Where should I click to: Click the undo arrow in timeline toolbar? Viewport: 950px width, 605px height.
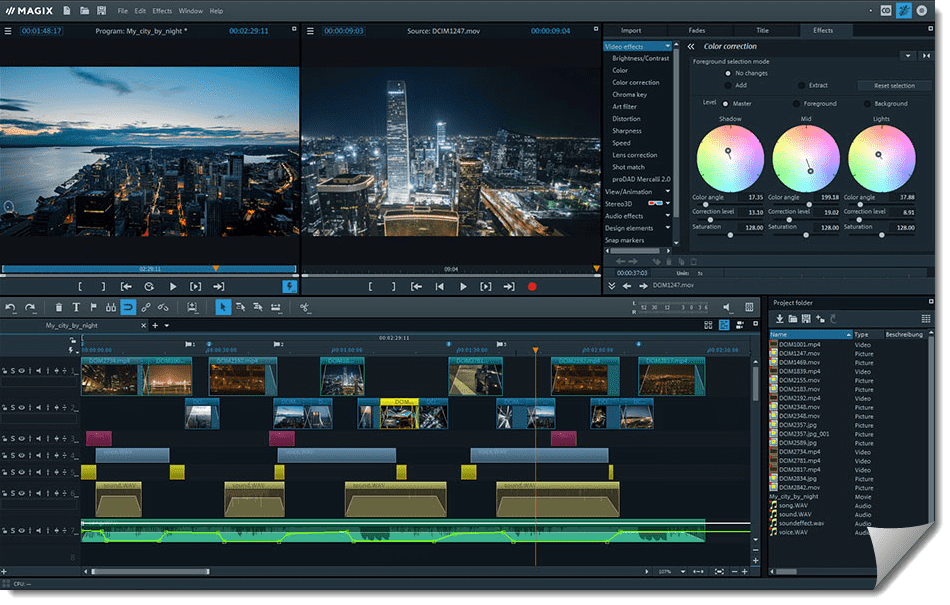click(10, 308)
